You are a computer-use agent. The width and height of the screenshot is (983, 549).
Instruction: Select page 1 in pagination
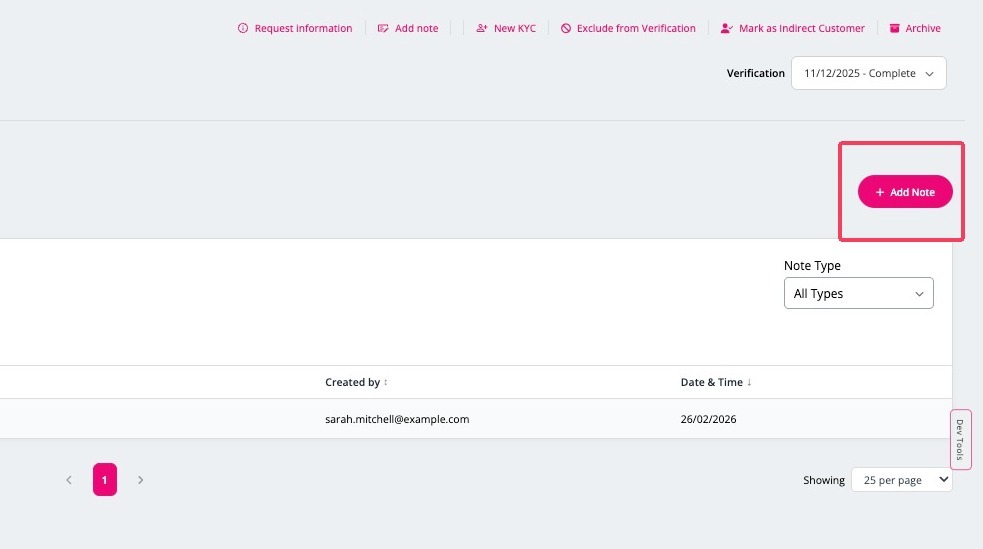pyautogui.click(x=105, y=479)
